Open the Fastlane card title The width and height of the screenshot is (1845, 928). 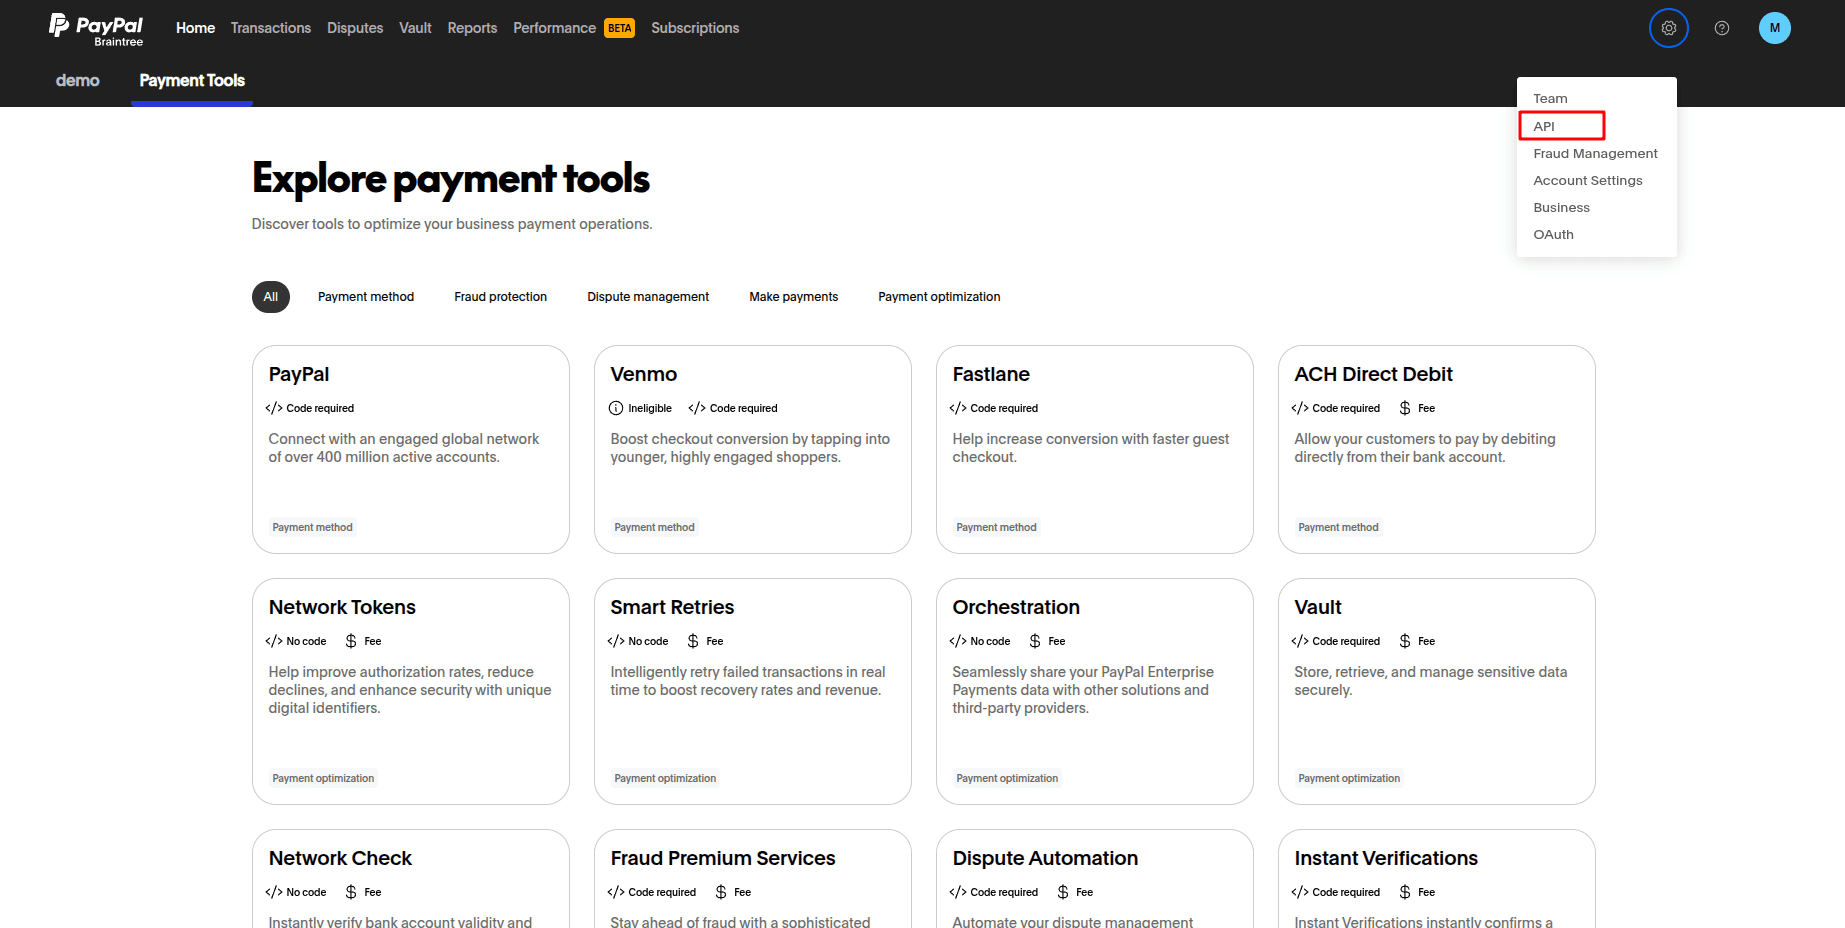(x=991, y=374)
